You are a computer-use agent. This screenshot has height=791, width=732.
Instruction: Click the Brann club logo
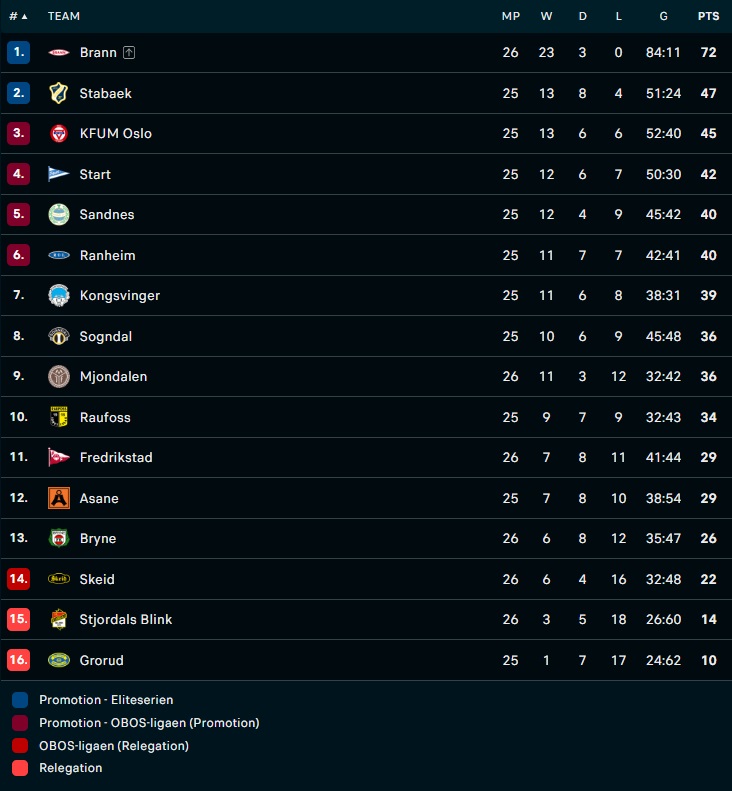click(x=59, y=53)
